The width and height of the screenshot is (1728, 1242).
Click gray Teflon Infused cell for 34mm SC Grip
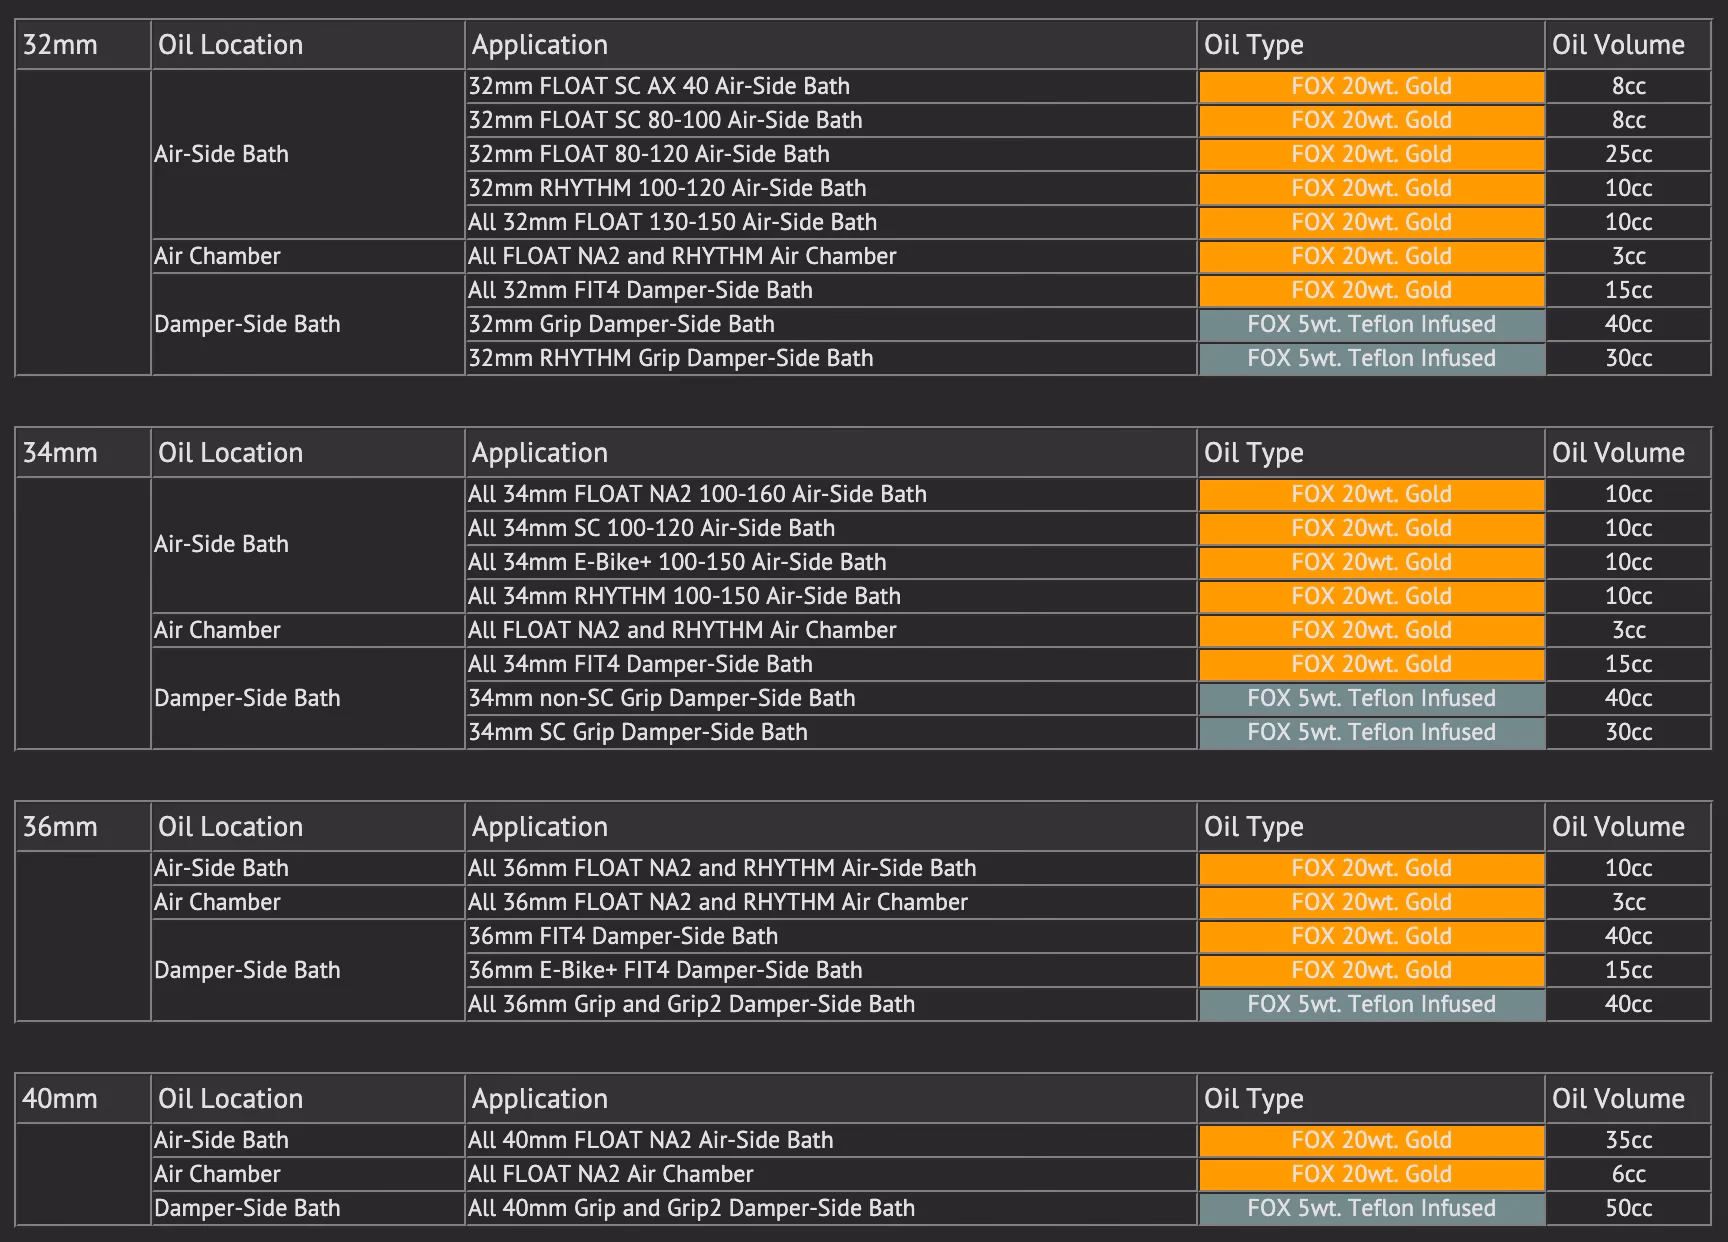[1371, 732]
